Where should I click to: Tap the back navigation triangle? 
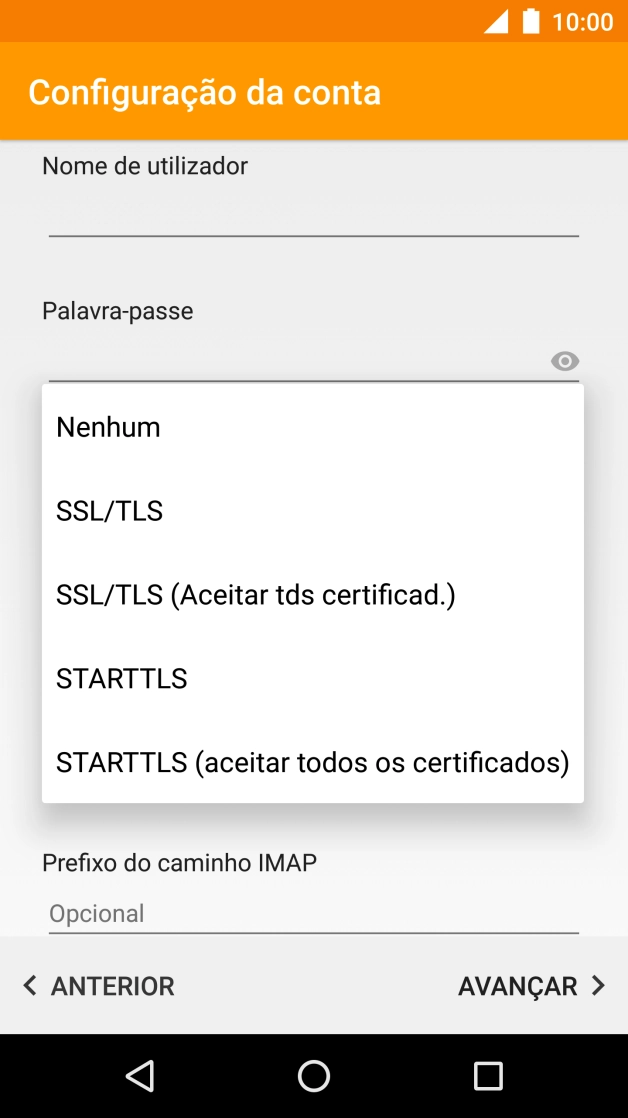coord(139,1075)
